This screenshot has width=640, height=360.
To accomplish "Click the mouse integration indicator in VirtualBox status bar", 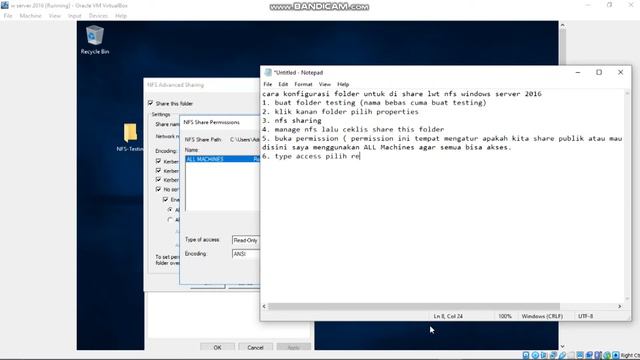I will [x=607, y=355].
